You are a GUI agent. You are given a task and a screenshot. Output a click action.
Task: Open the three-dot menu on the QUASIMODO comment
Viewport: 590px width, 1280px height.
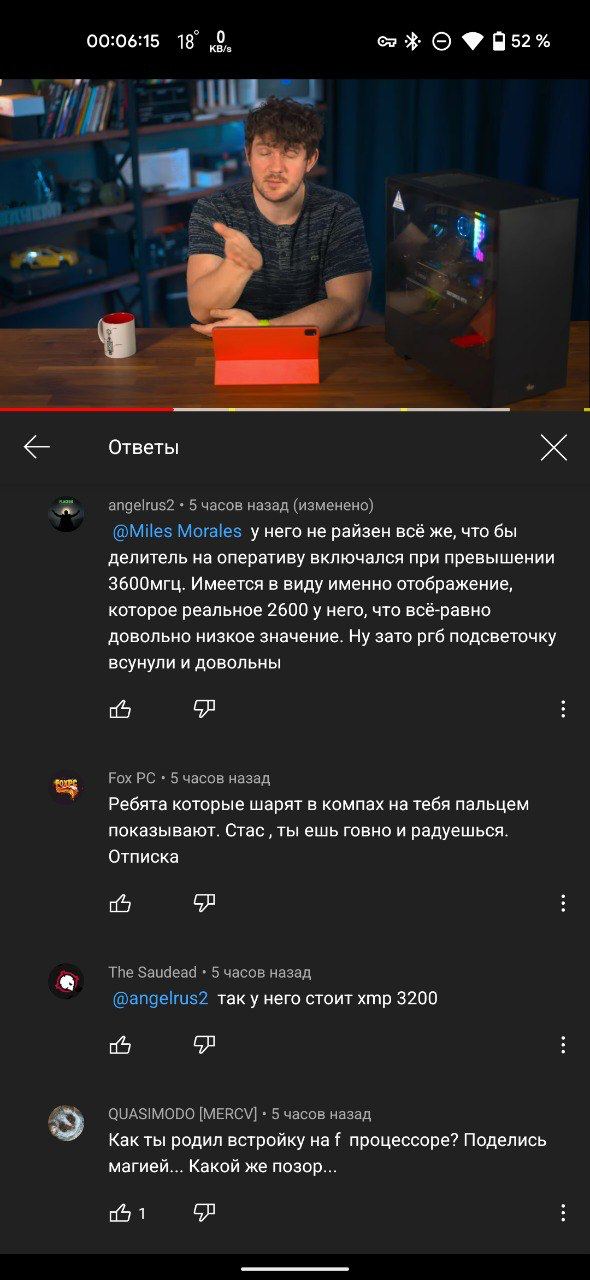tap(563, 1213)
